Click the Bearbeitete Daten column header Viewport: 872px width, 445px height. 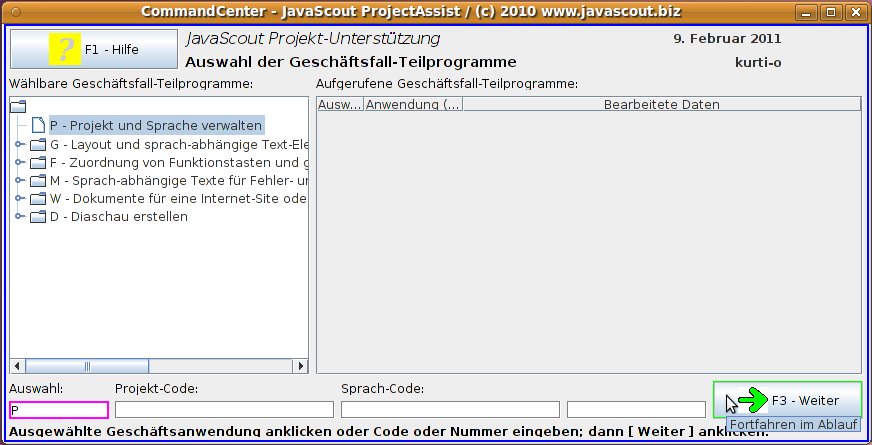661,104
